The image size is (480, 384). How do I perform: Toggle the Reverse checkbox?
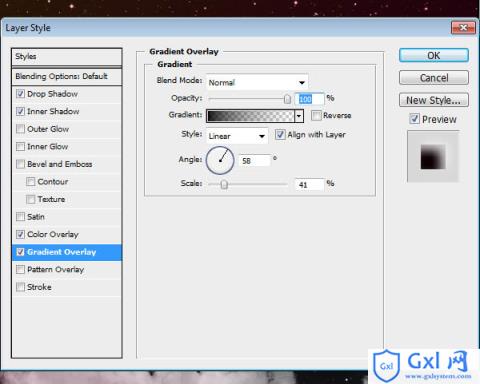(316, 116)
